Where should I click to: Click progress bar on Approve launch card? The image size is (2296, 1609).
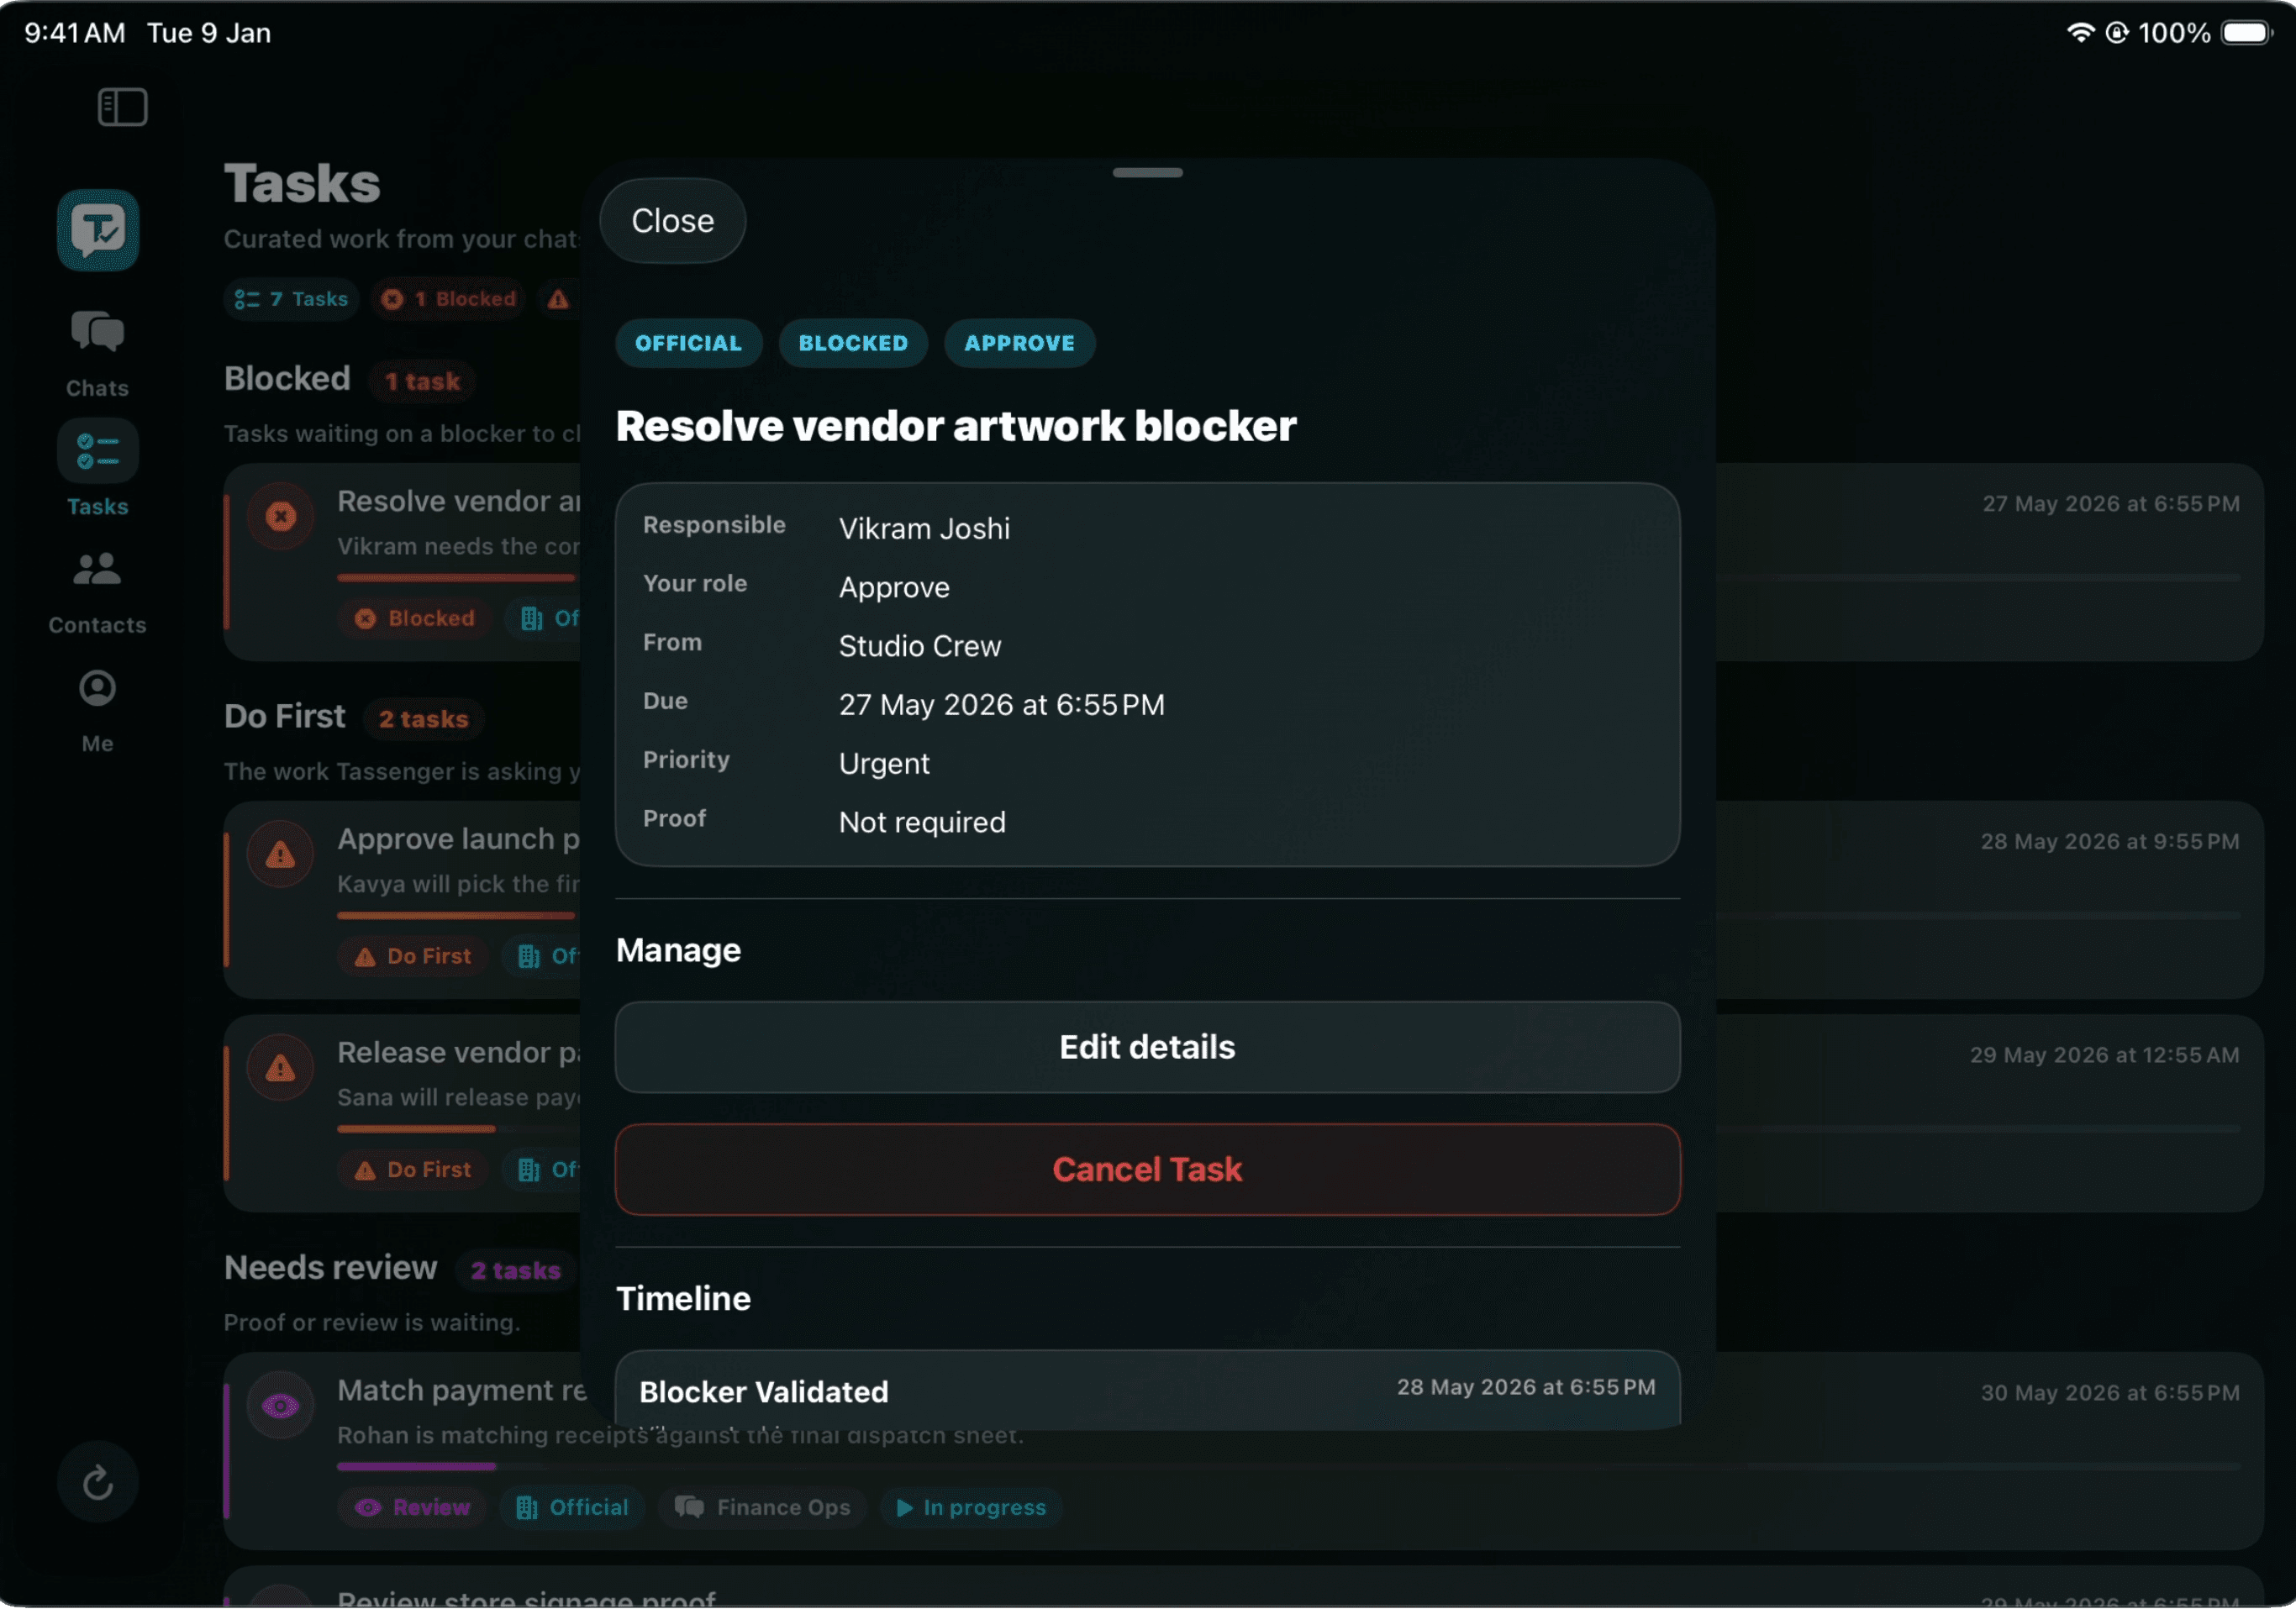459,915
